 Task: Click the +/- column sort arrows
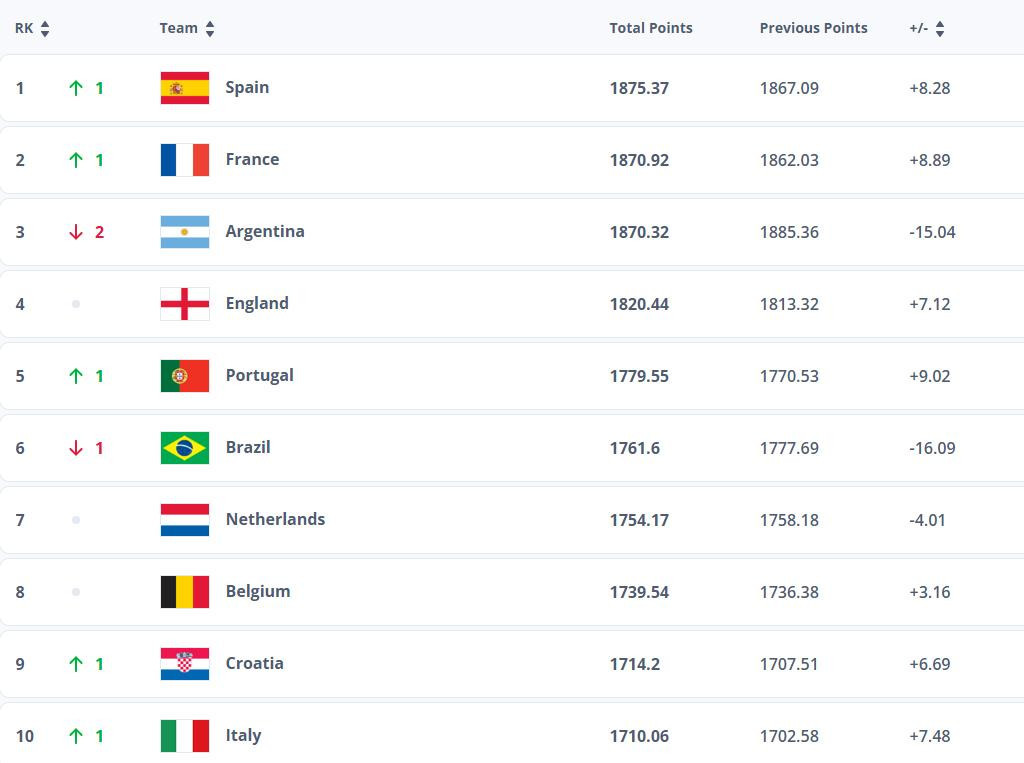pyautogui.click(x=939, y=28)
